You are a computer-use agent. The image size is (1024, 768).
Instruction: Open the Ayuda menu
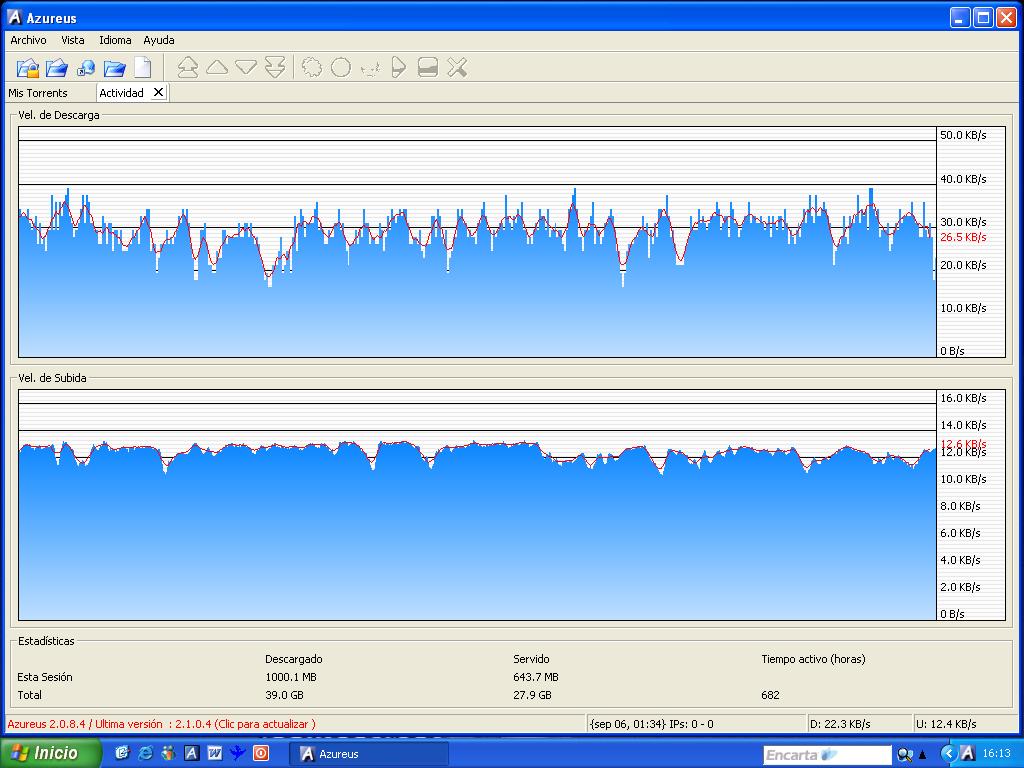coord(159,40)
